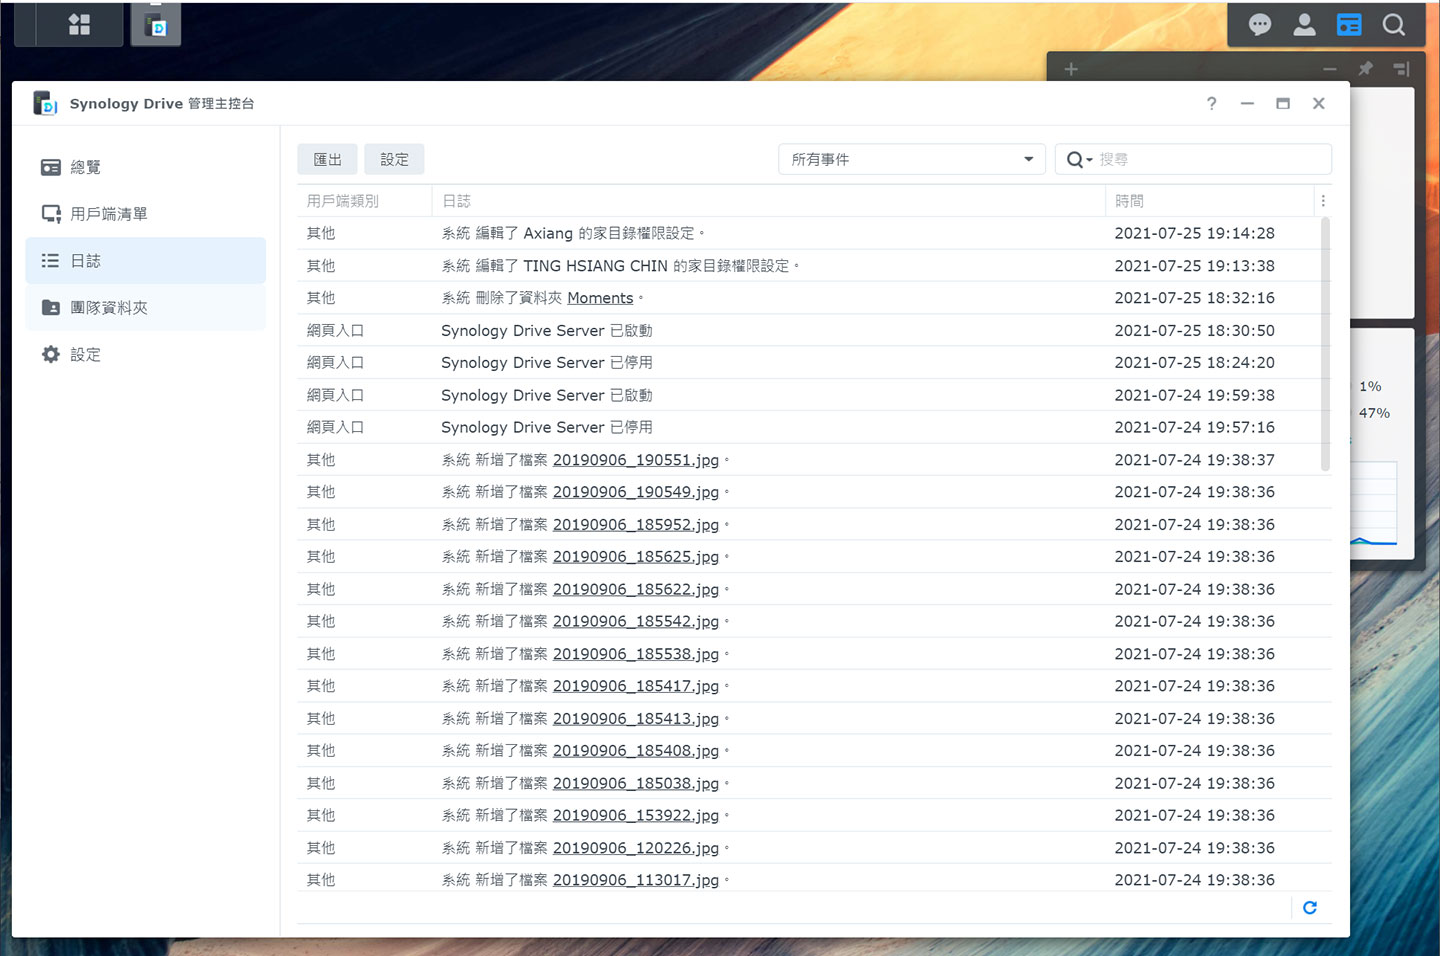Click the Synology Drive taskbar icon
Image resolution: width=1440 pixels, height=956 pixels.
(x=156, y=25)
